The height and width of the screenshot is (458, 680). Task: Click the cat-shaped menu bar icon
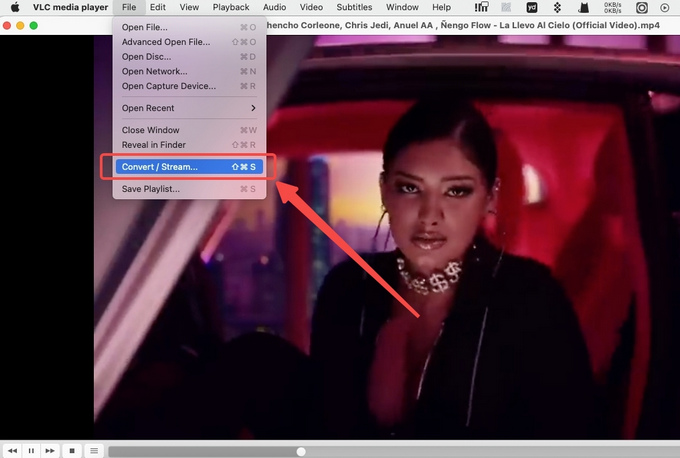(584, 7)
